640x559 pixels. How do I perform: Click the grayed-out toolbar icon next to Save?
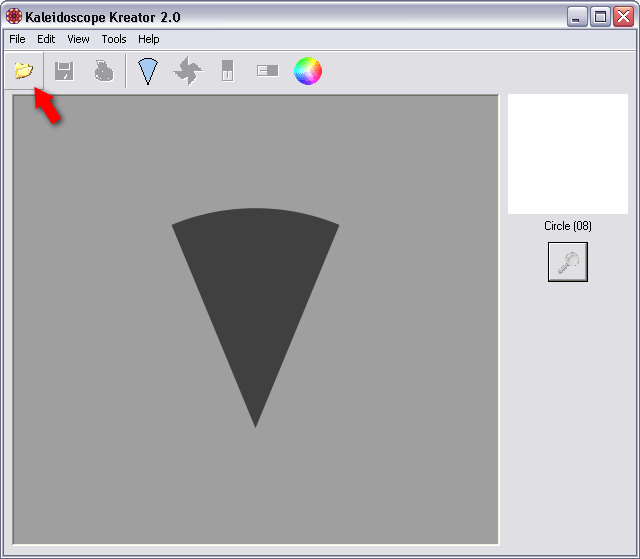pyautogui.click(x=104, y=71)
